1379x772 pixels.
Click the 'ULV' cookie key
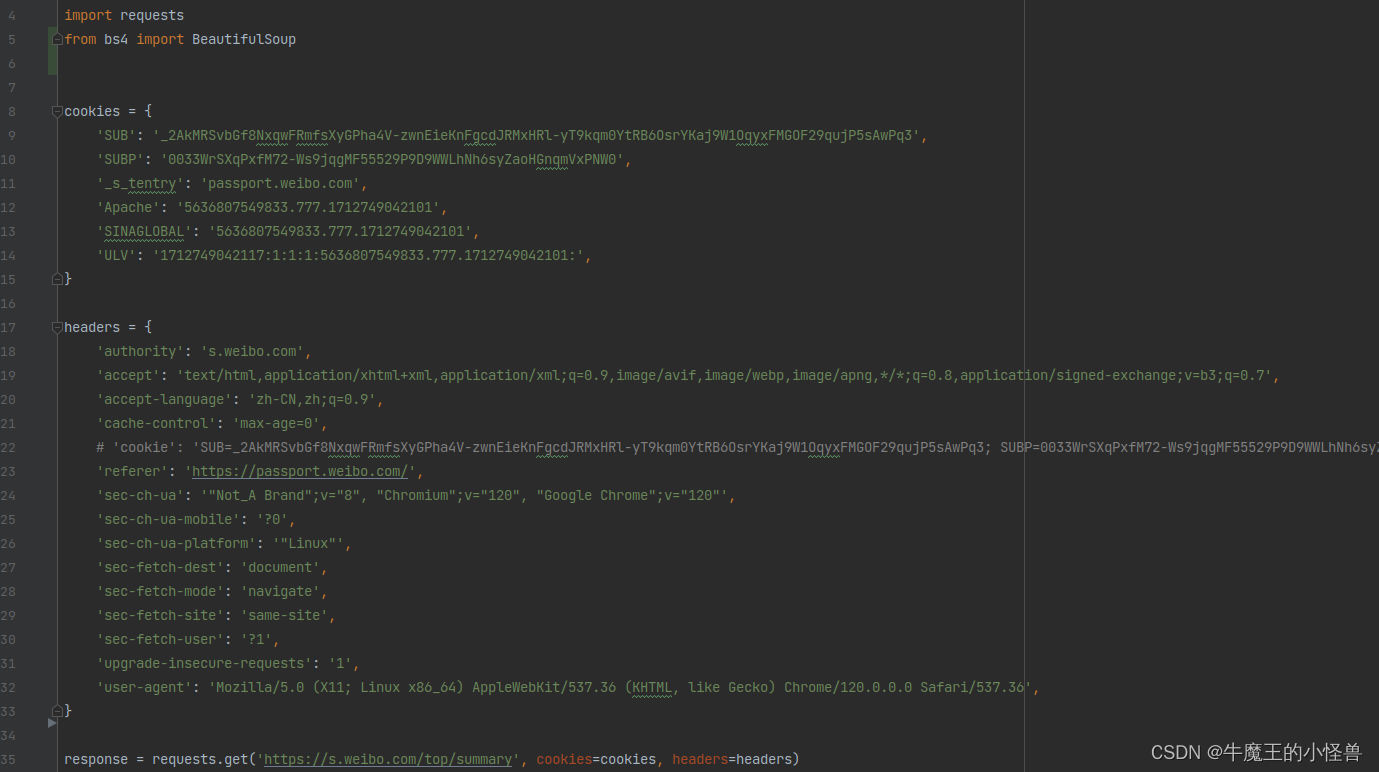[x=116, y=255]
